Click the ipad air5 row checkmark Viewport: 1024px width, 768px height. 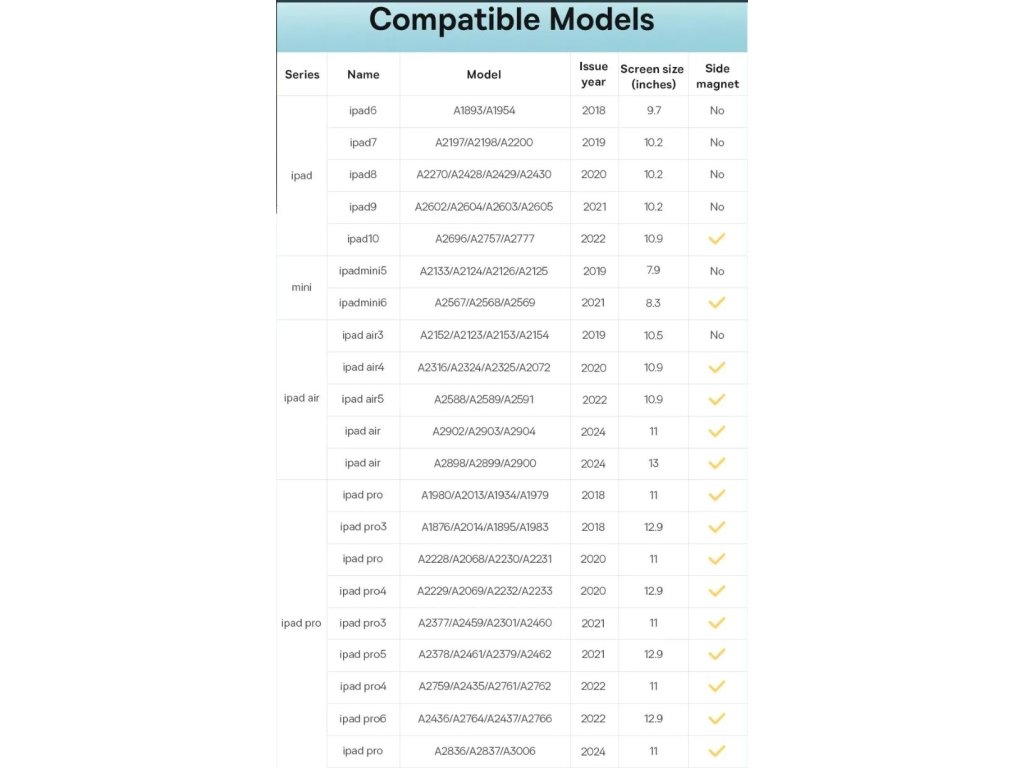click(716, 399)
